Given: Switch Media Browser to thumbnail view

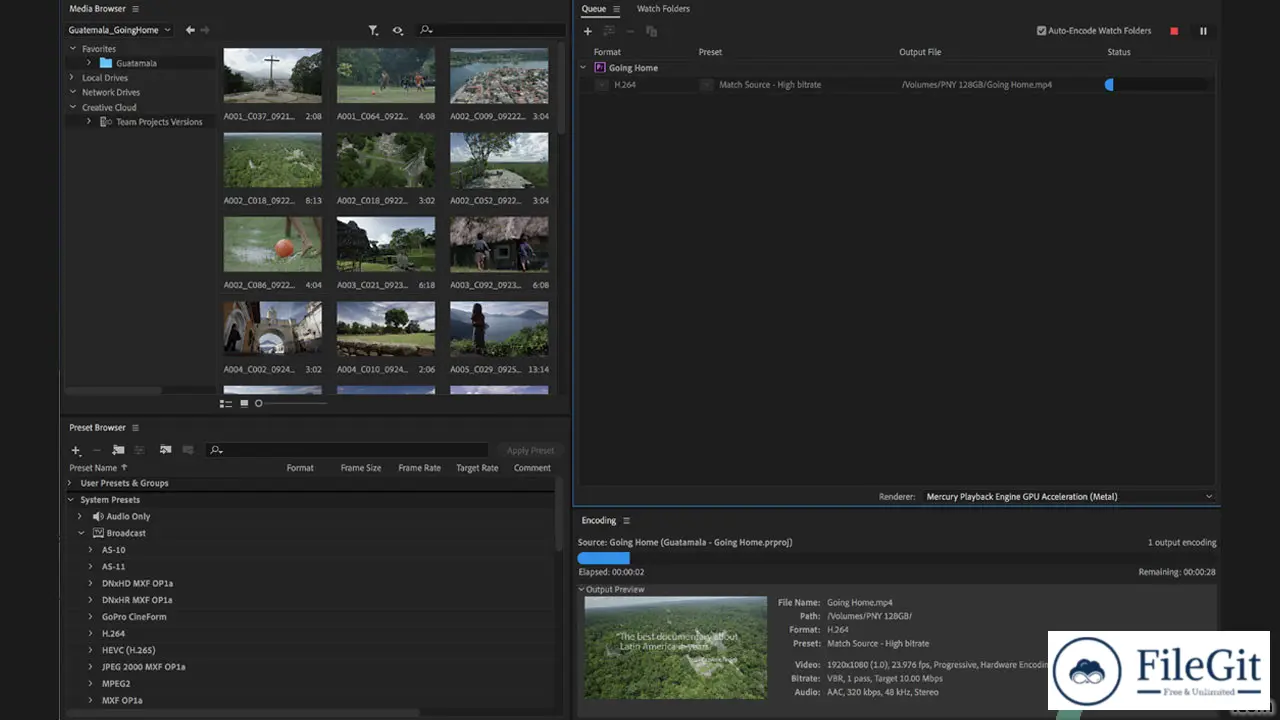Looking at the screenshot, I should click(x=244, y=403).
